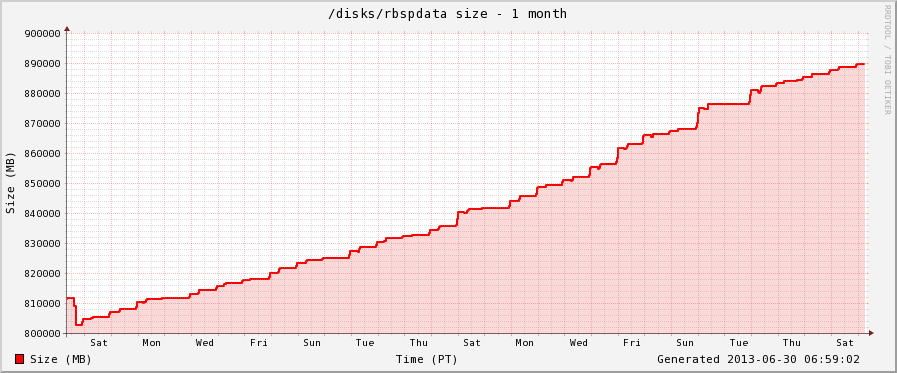Click the last 'Sat' x-axis label
This screenshot has width=897, height=373.
(845, 343)
